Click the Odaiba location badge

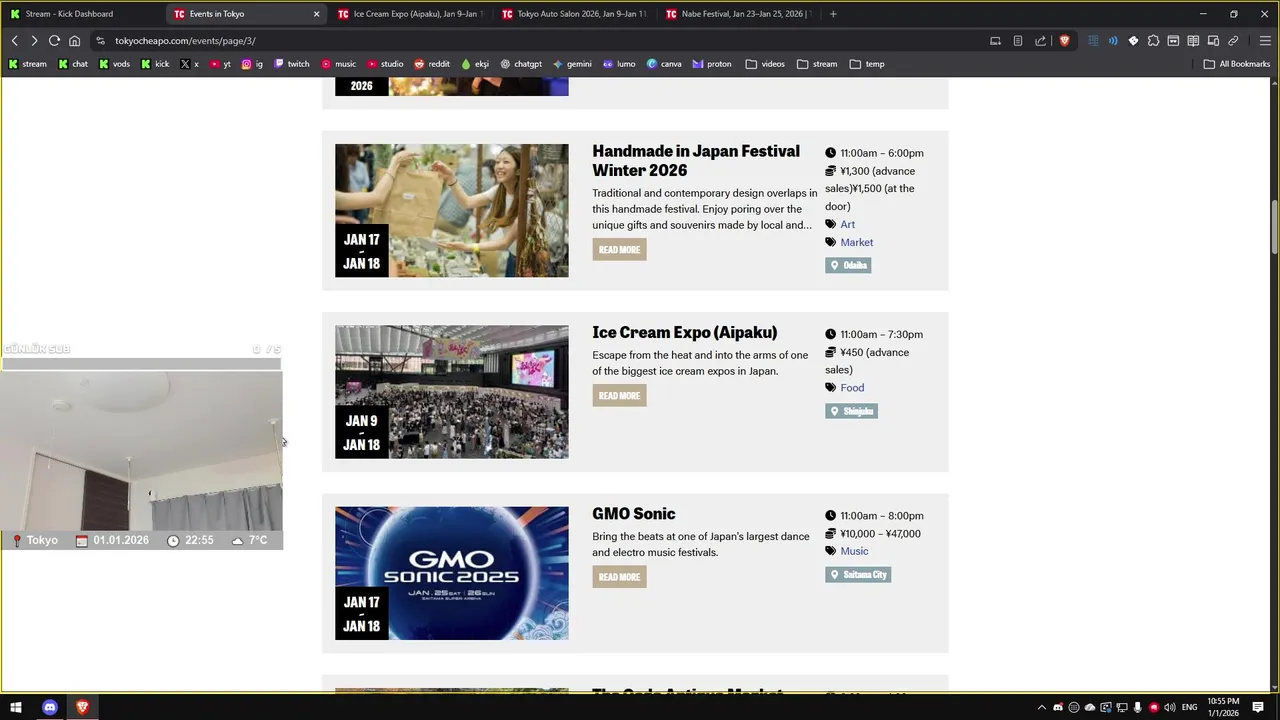(x=848, y=265)
